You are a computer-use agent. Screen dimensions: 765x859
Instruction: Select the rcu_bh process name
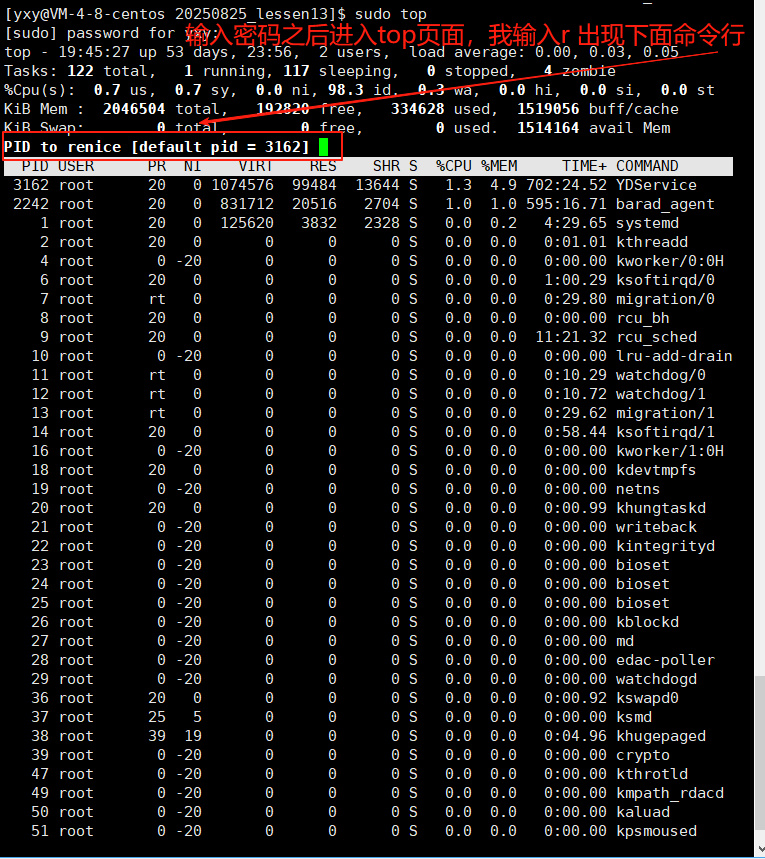(643, 318)
